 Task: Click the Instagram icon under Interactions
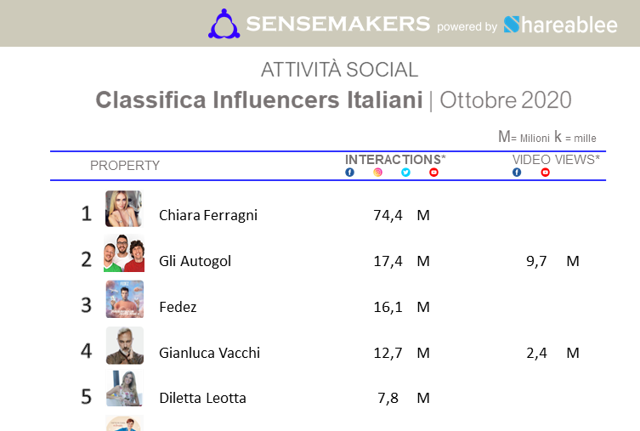coord(378,172)
